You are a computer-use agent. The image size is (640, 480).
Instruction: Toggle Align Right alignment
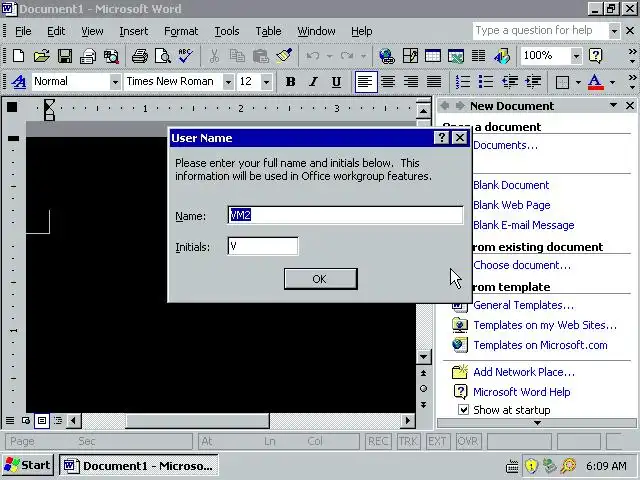coord(411,82)
